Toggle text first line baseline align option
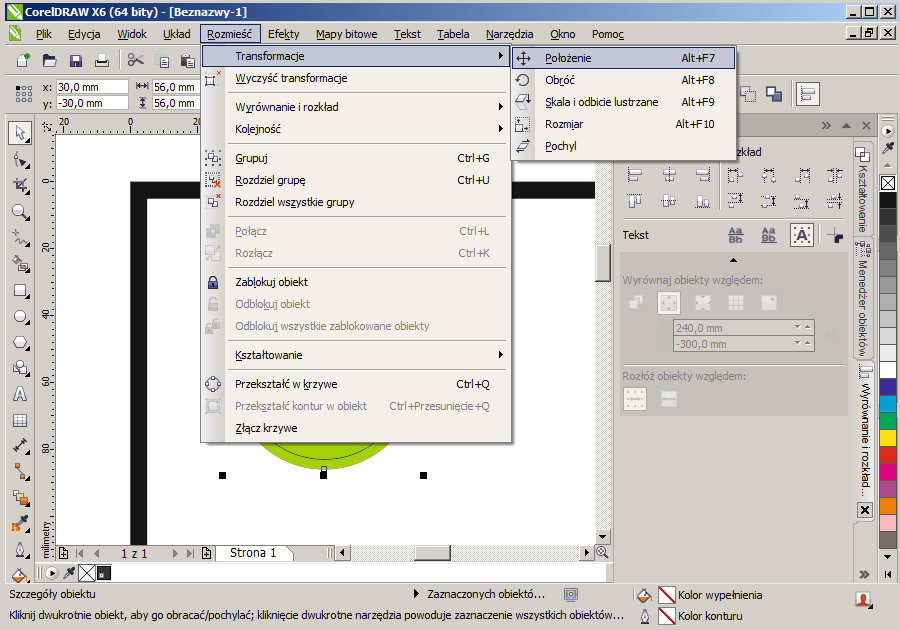The width and height of the screenshot is (900, 630). click(735, 235)
